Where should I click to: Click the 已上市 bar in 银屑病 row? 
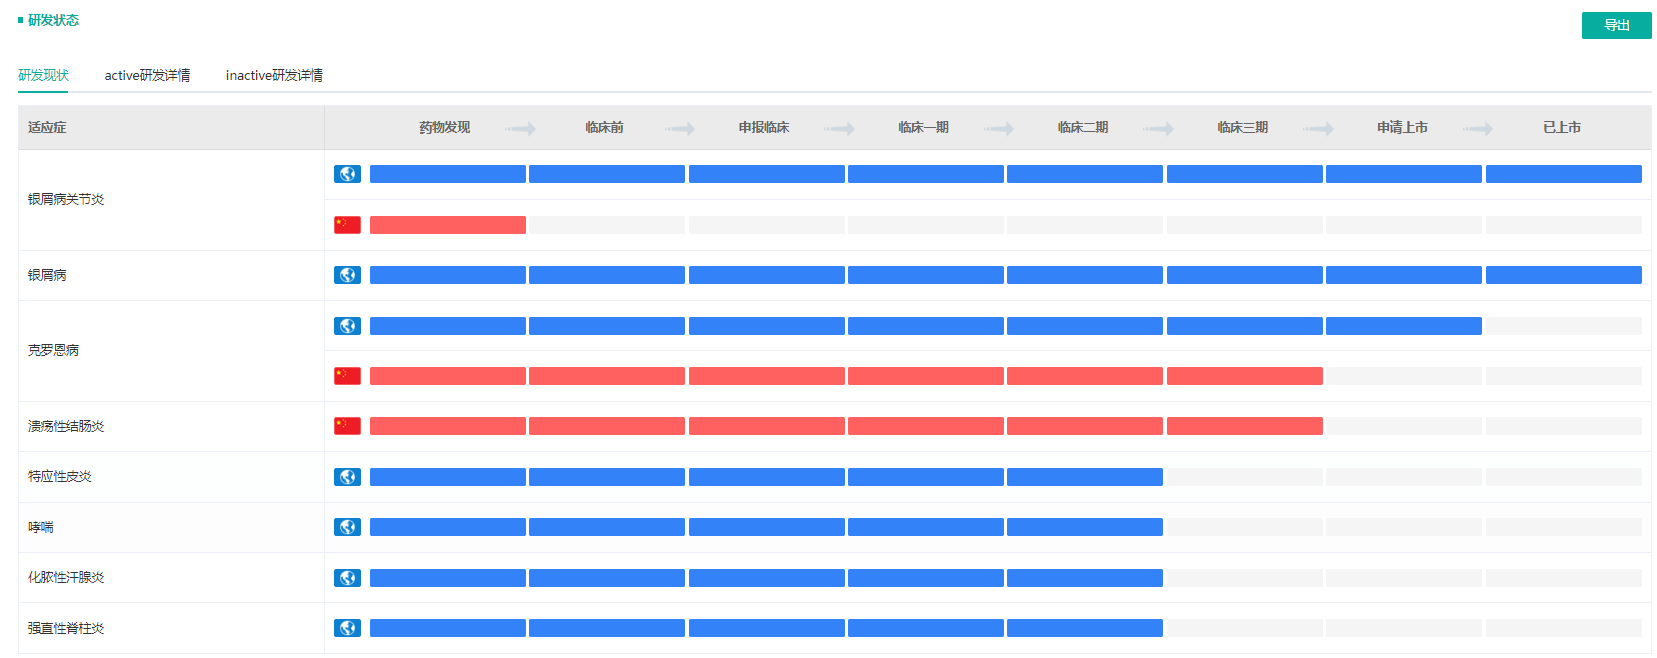pyautogui.click(x=1563, y=275)
